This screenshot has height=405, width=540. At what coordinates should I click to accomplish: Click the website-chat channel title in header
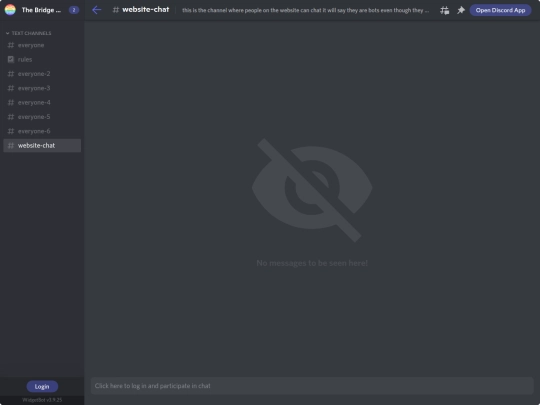146,10
